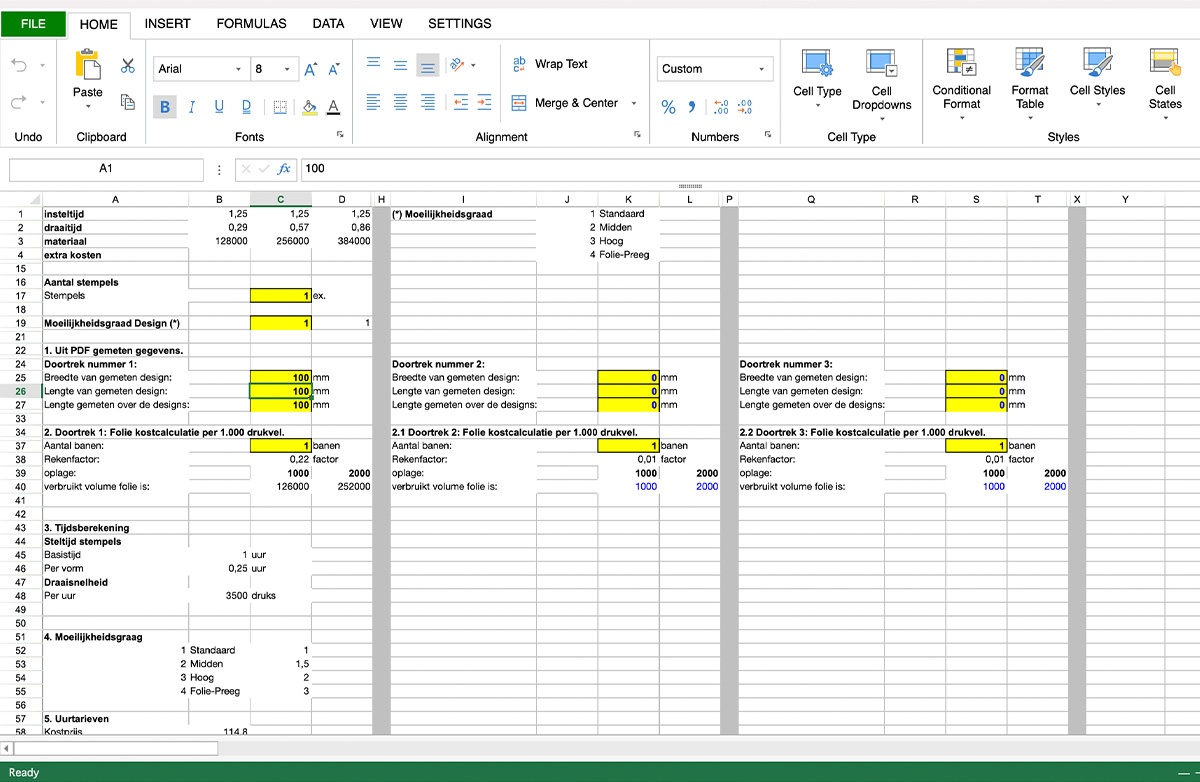Click the Redo arrow icon
Viewport: 1200px width, 782px height.
(20, 102)
